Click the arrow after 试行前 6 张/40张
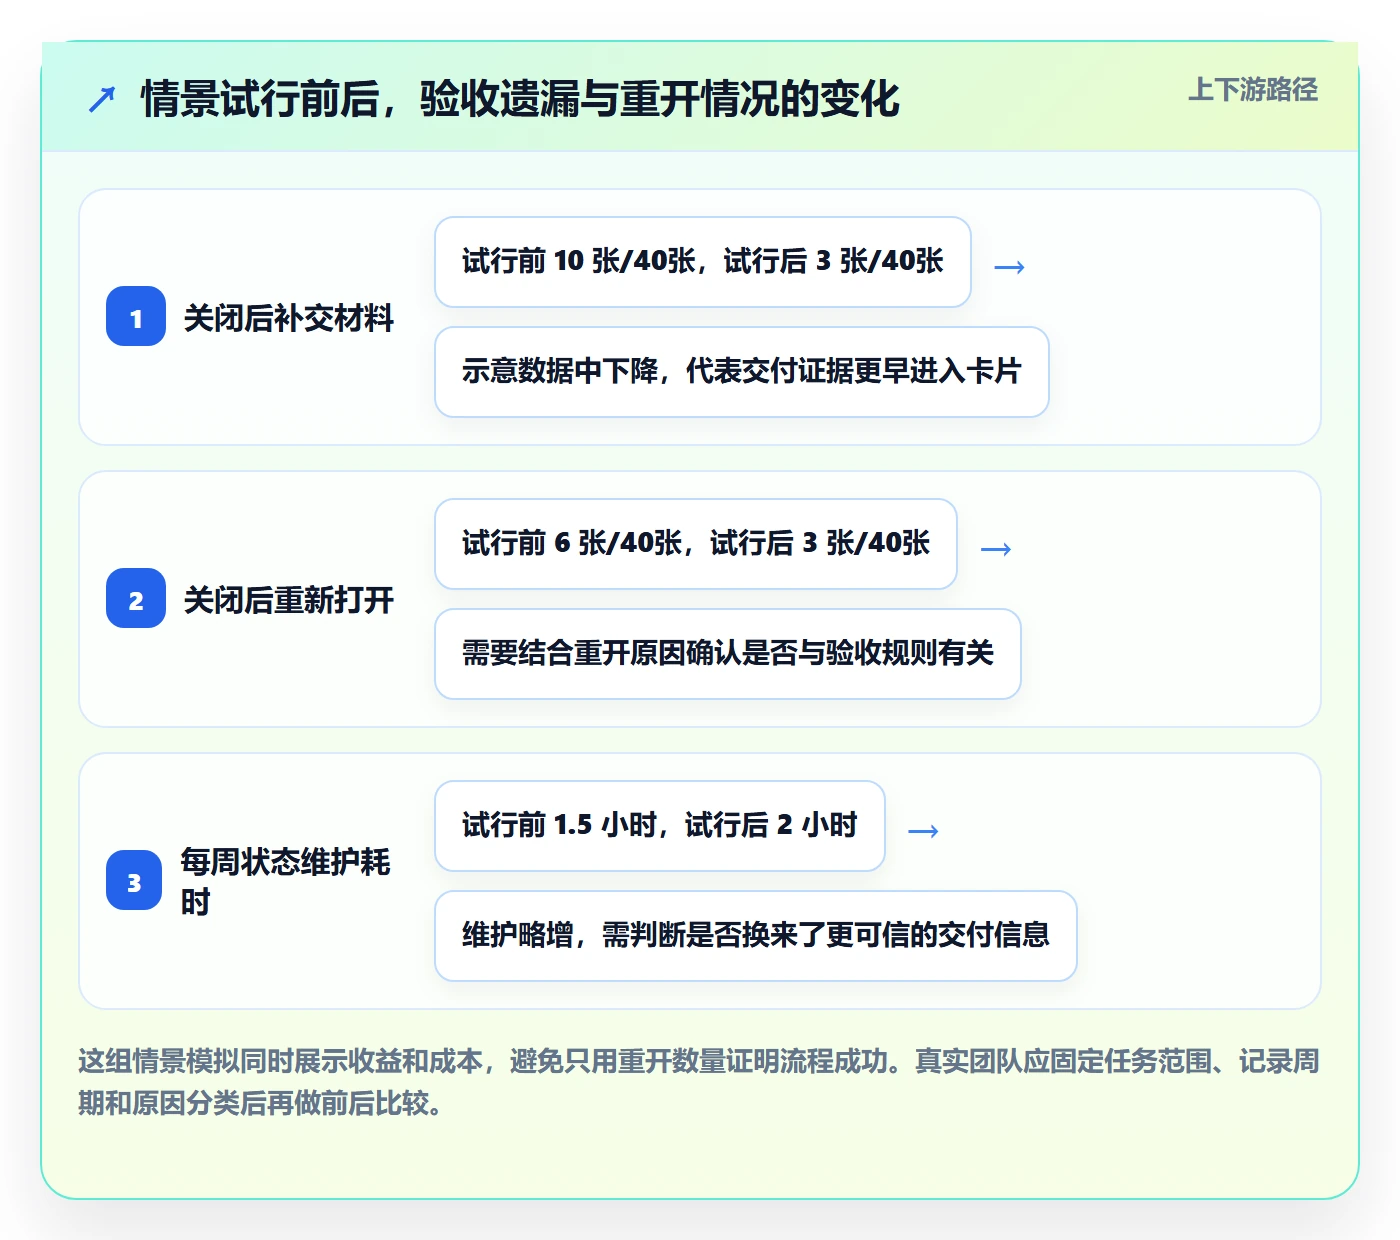The image size is (1400, 1240). click(x=996, y=549)
